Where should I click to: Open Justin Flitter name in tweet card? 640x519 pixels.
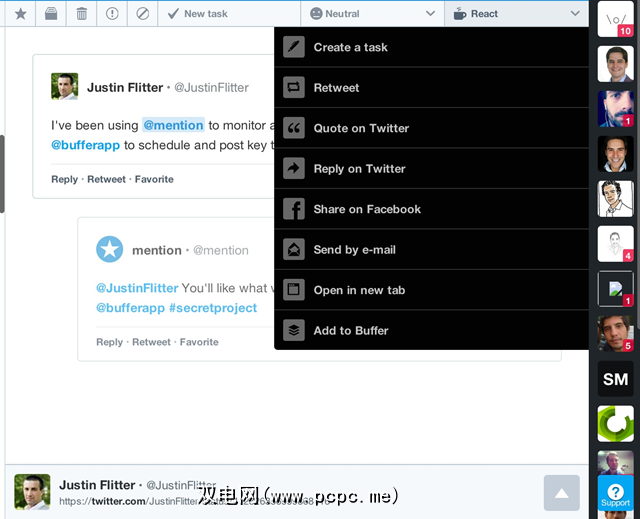pos(125,87)
